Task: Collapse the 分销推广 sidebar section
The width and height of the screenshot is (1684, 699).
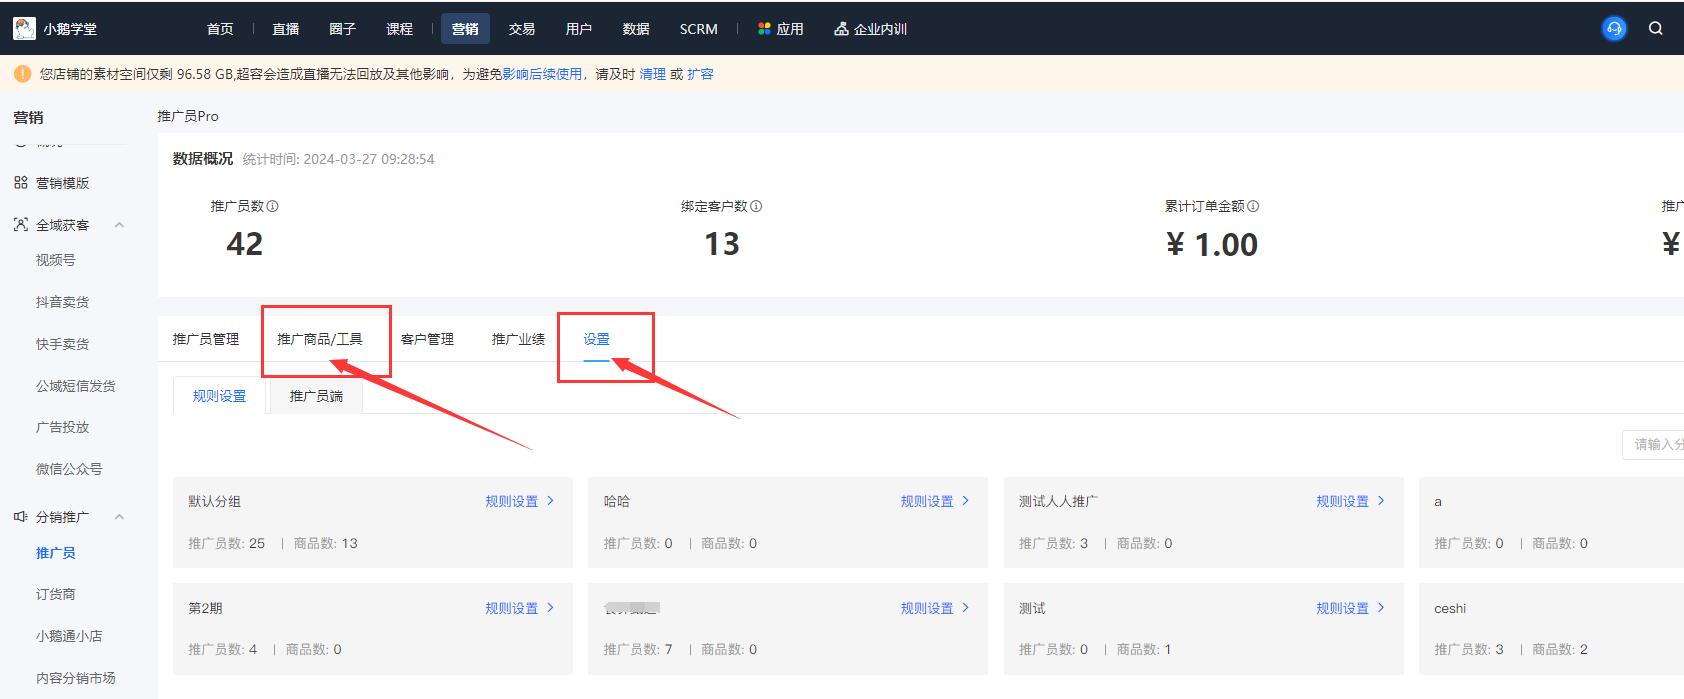Action: [119, 517]
